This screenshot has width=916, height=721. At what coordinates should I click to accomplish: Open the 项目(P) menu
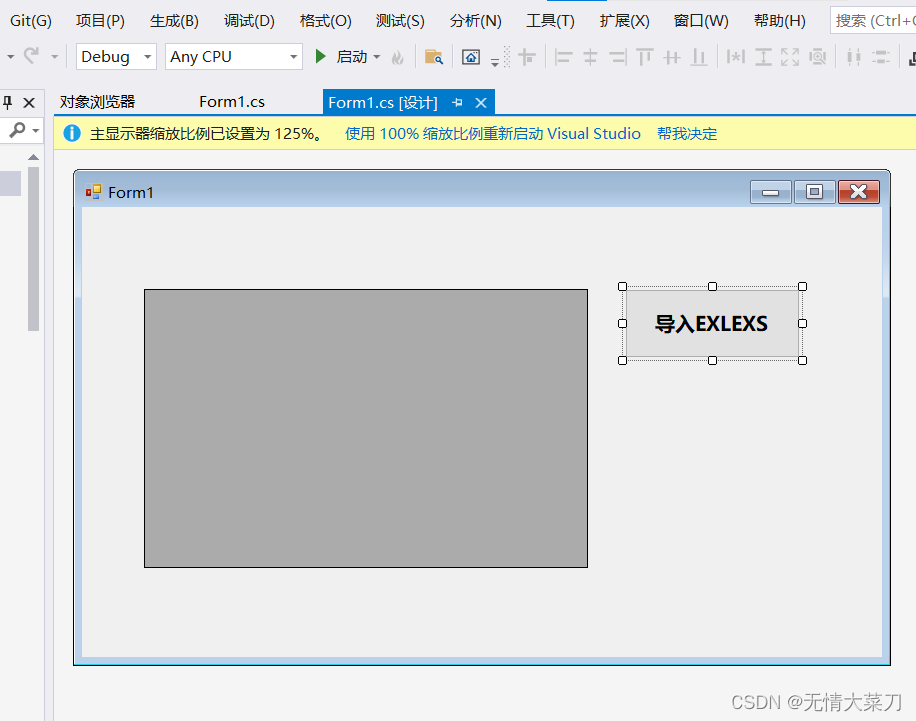[x=100, y=21]
